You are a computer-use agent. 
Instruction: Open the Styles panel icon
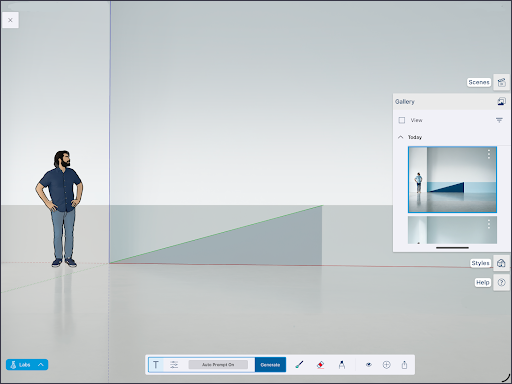point(501,263)
